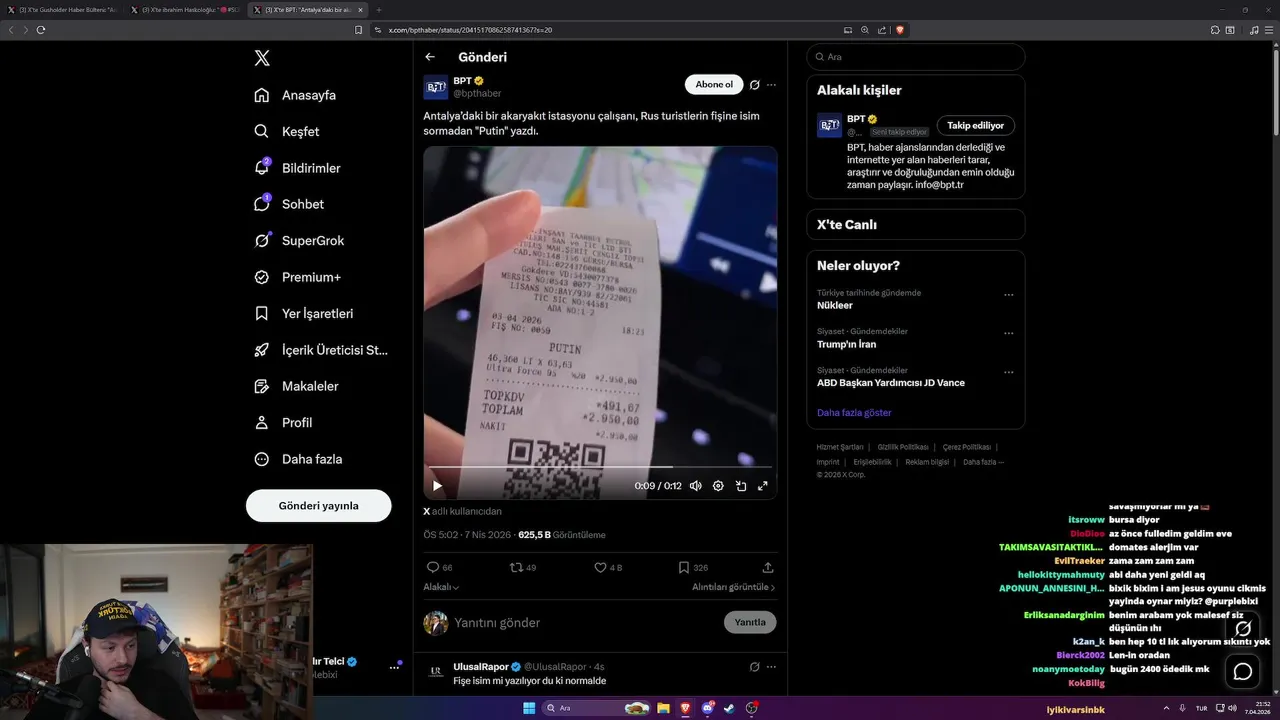This screenshot has width=1280, height=720.
Task: Open browser extensions puzzle icon
Action: click(1214, 30)
